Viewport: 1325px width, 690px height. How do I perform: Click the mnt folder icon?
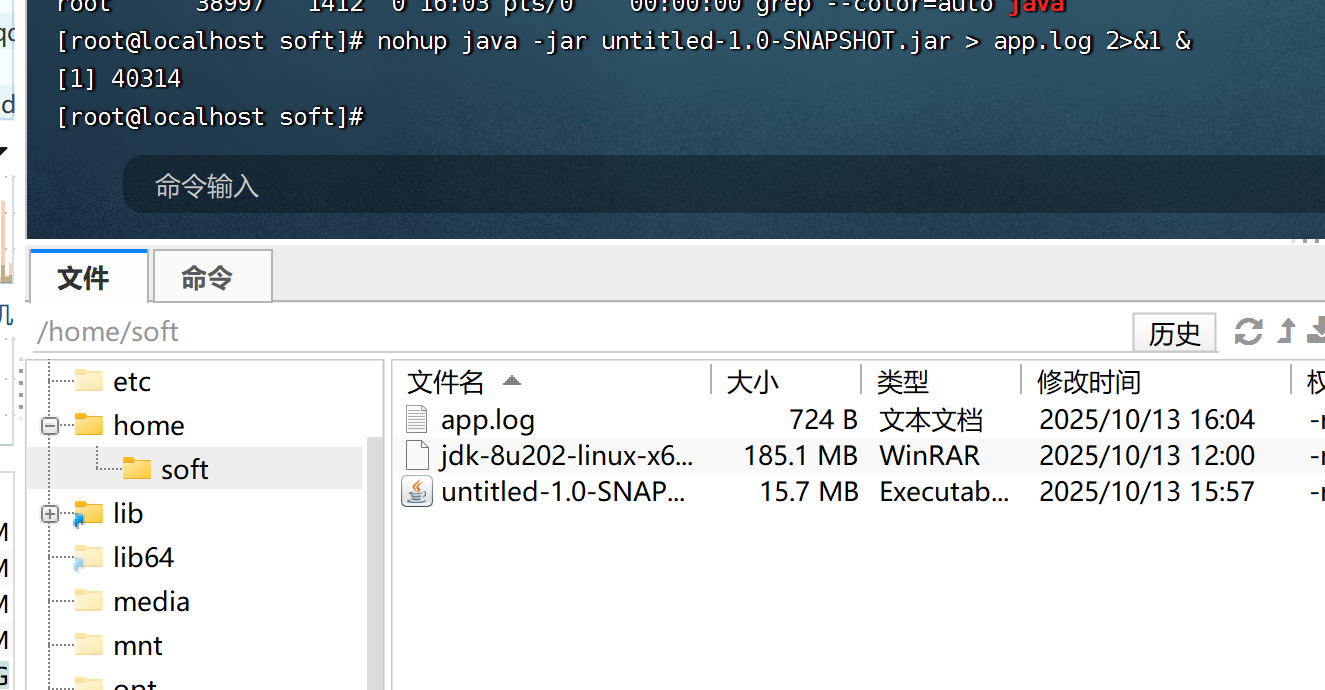[89, 645]
